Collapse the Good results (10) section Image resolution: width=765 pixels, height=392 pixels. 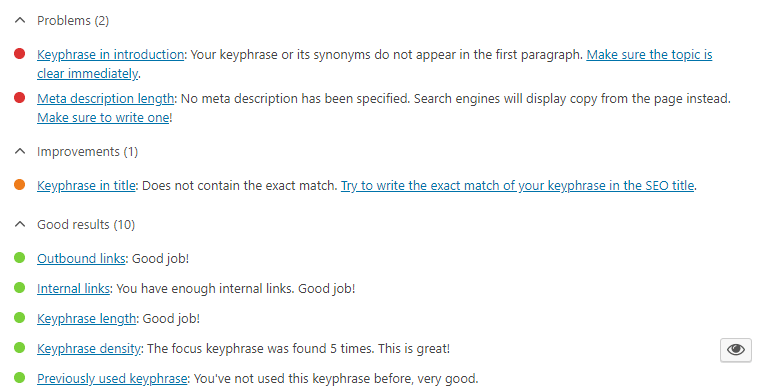[75, 225]
